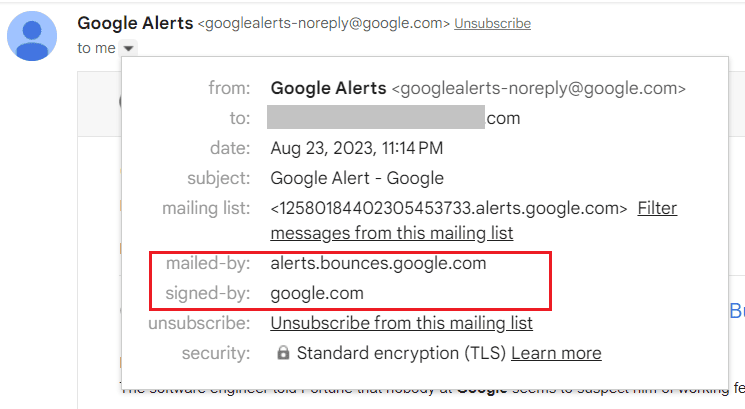Viewport: 745px width, 409px height.
Task: Click the date 'Aug 23, 2023, 11:14 PM'
Action: point(356,148)
